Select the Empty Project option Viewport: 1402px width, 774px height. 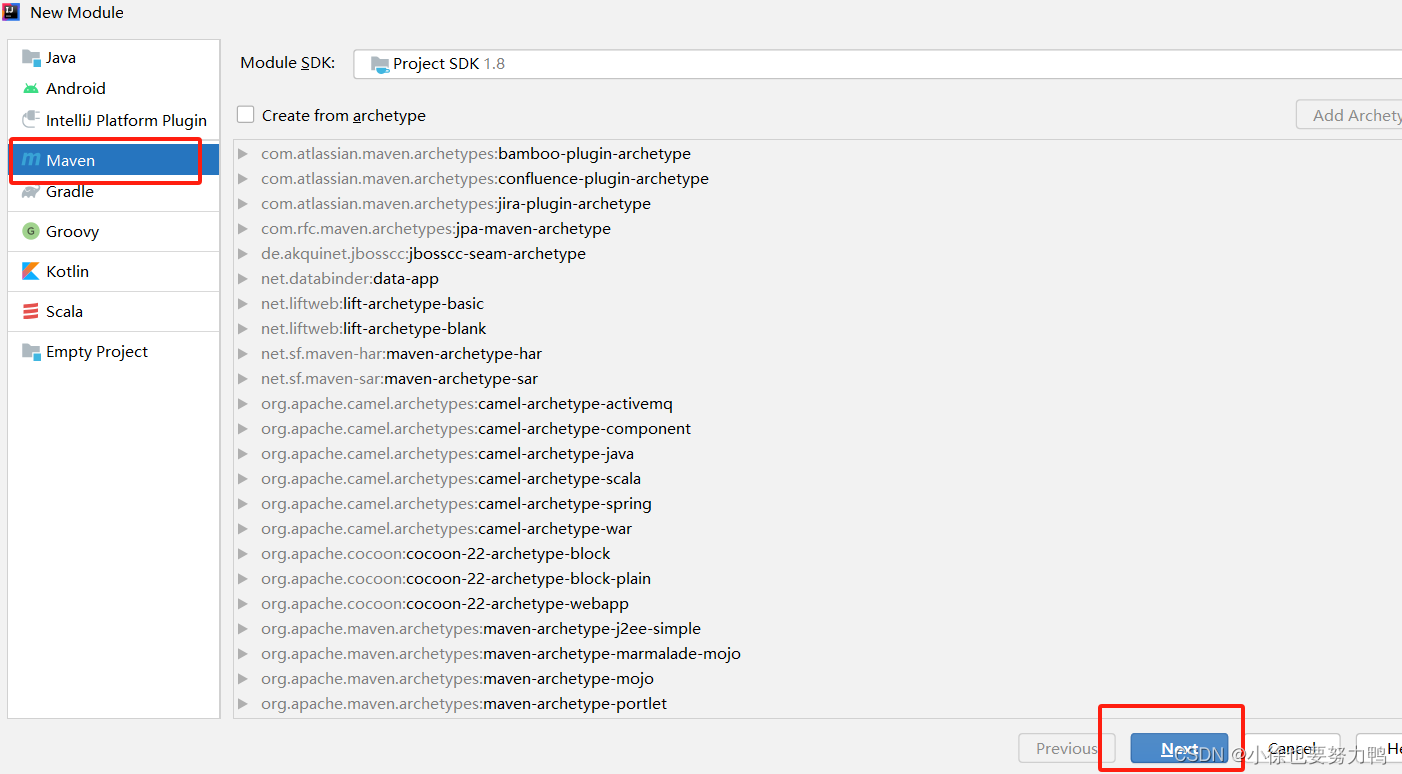click(x=114, y=351)
